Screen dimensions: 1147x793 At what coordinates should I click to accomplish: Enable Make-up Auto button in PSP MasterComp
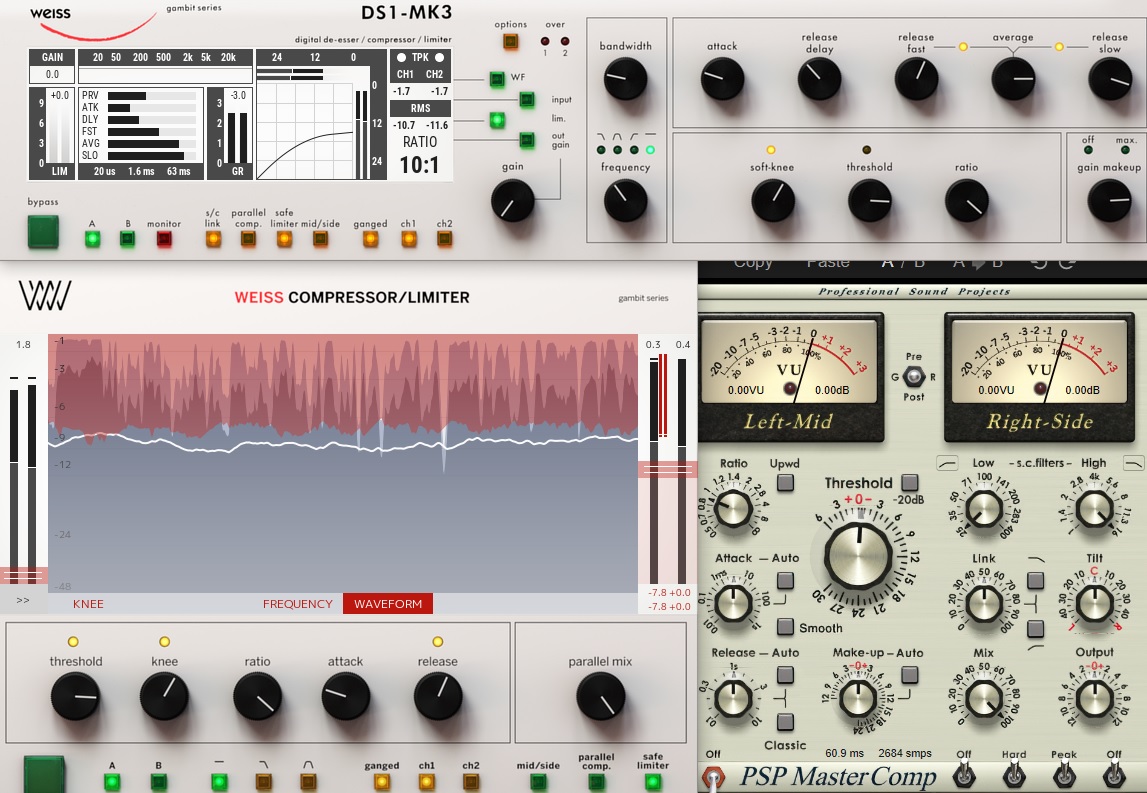coord(910,674)
